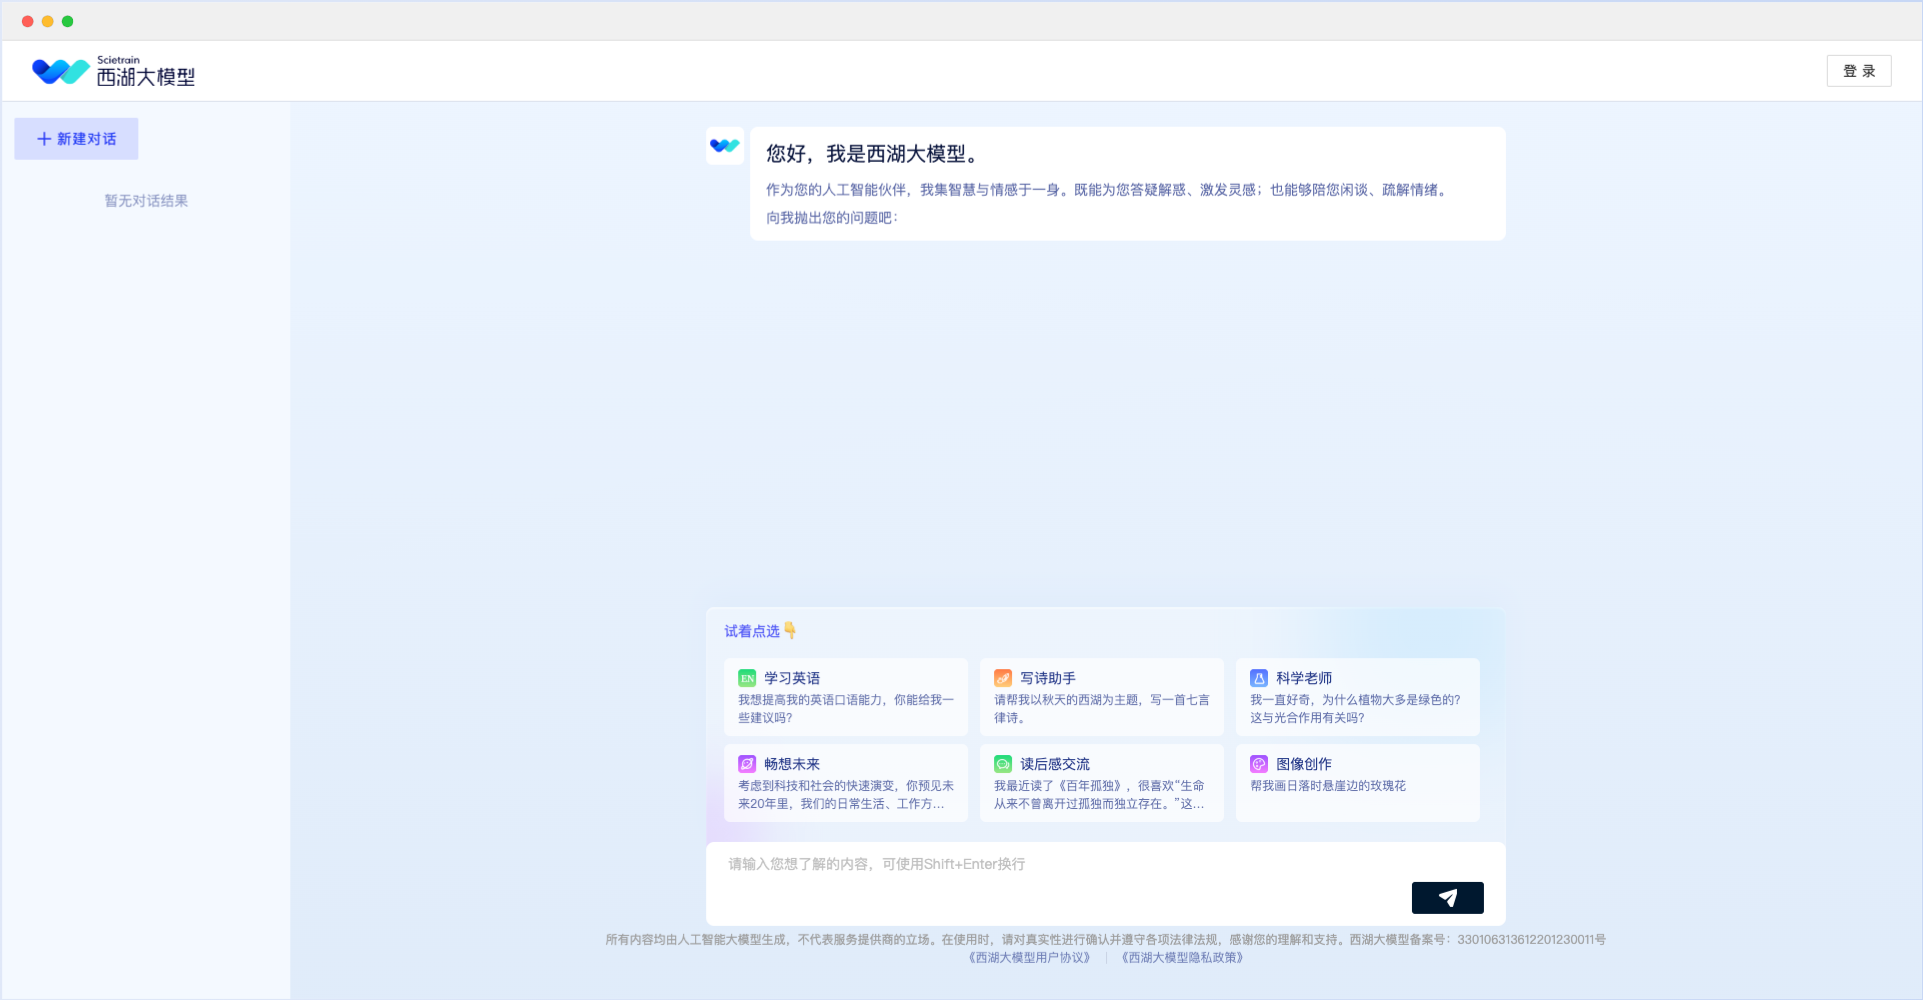Select the 图像创作 prompt 帮我画日落时悬崖边的玫瑰花
This screenshot has height=1000, width=1923.
pos(1328,786)
